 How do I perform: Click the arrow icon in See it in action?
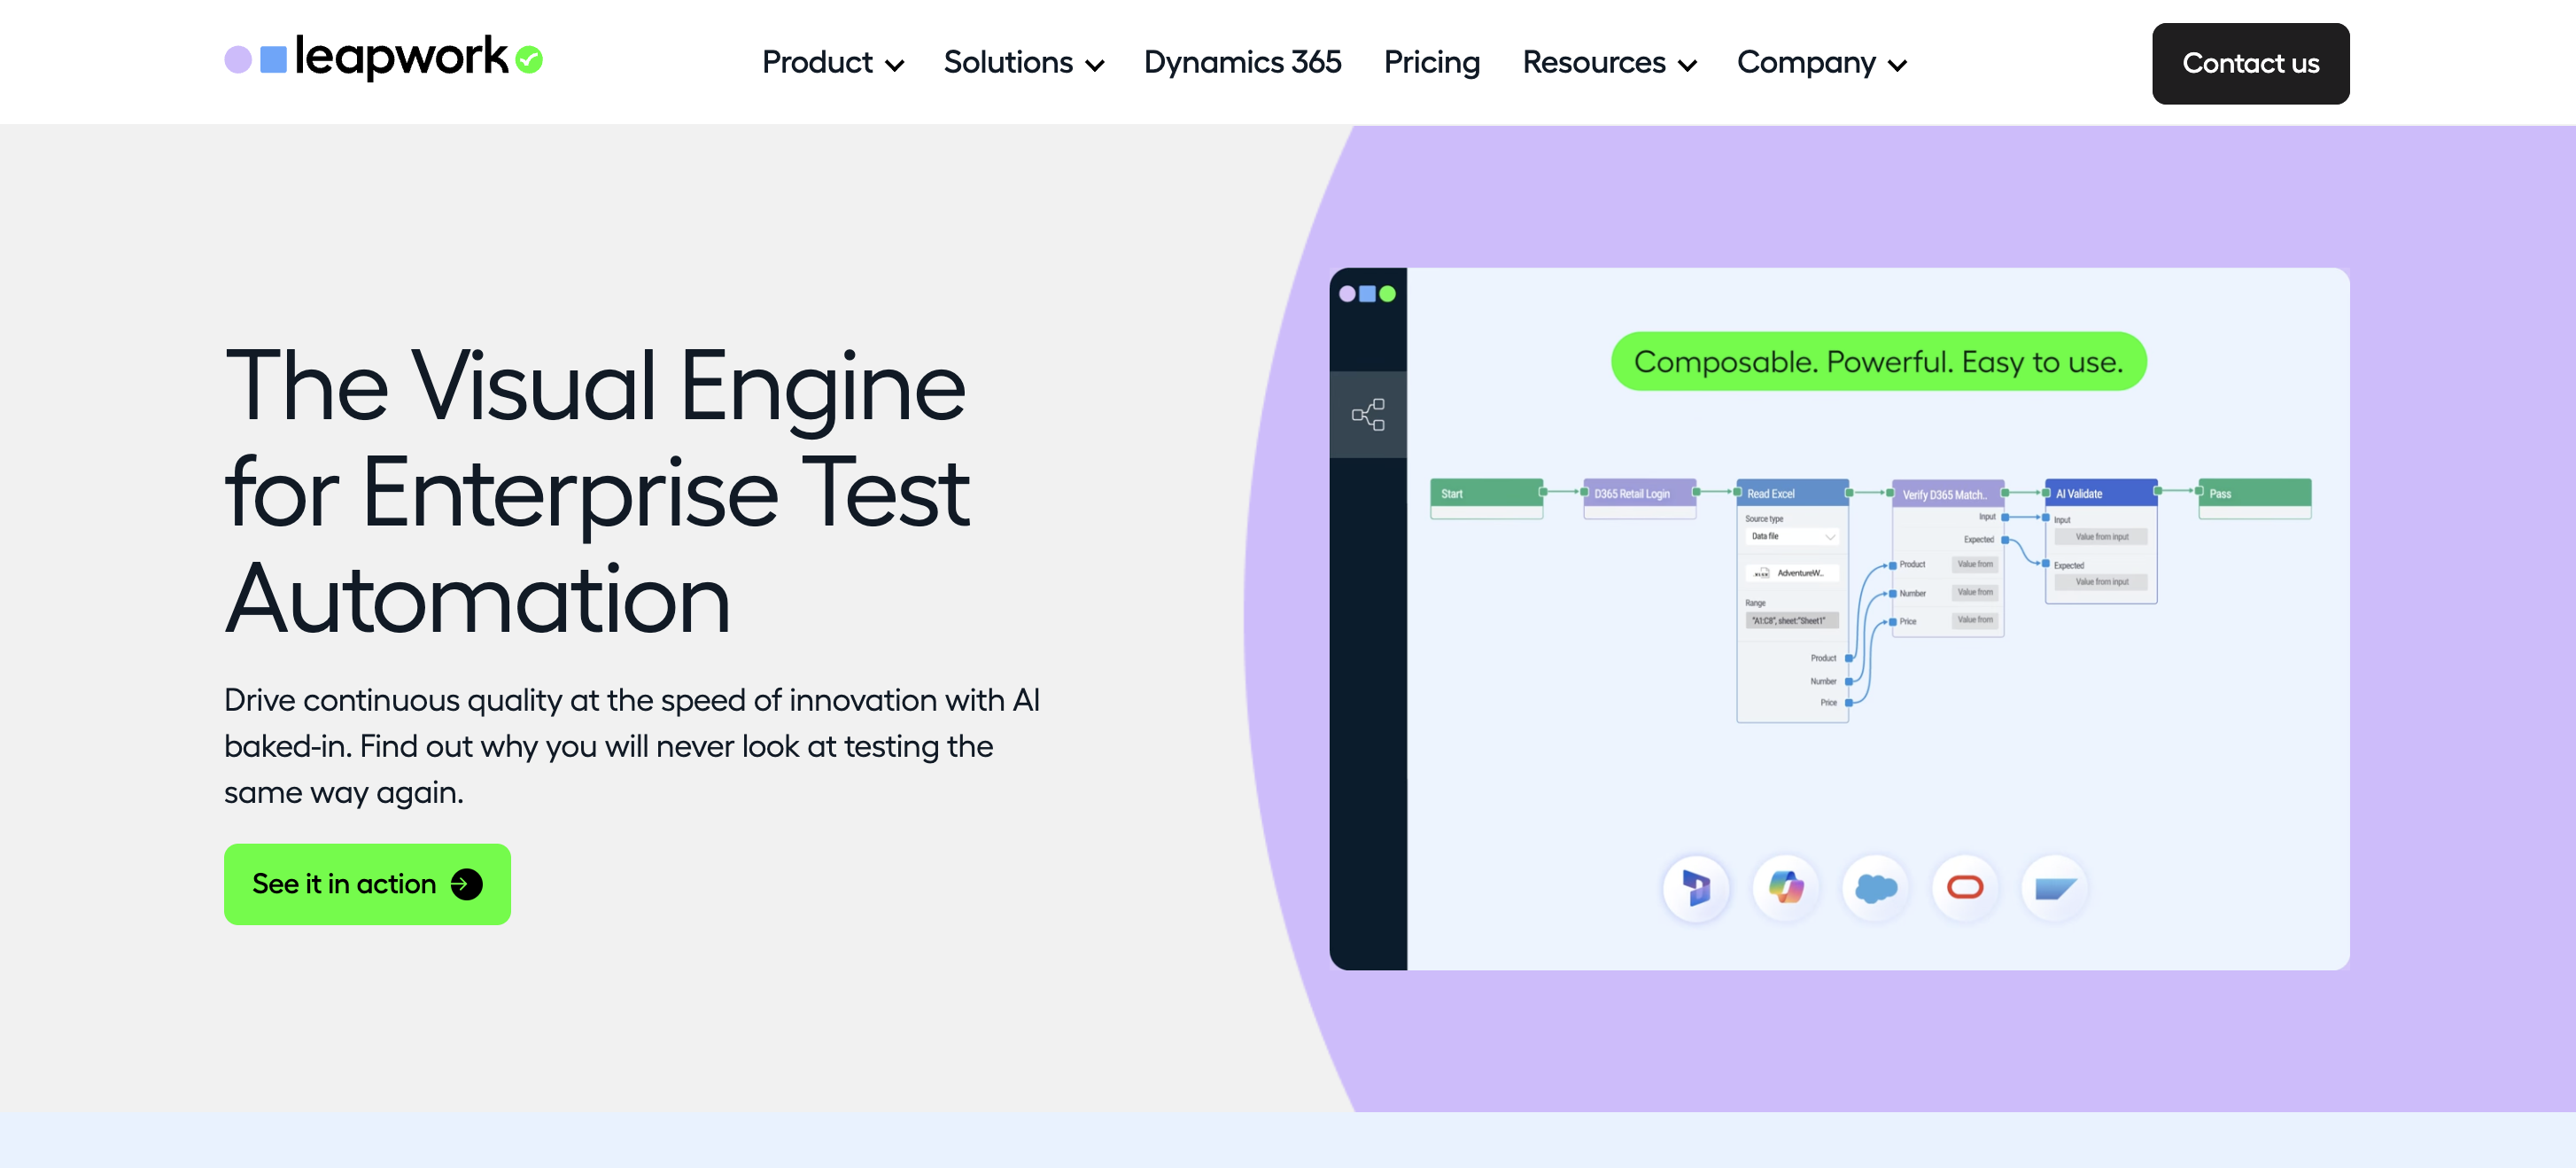click(x=466, y=884)
